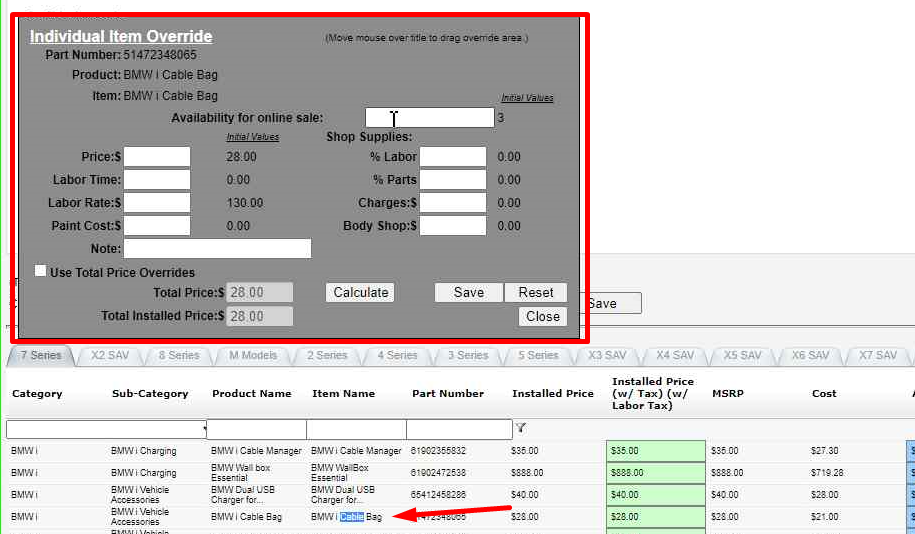Go to the M Models tab
Image resolution: width=915 pixels, height=534 pixels.
(x=253, y=355)
